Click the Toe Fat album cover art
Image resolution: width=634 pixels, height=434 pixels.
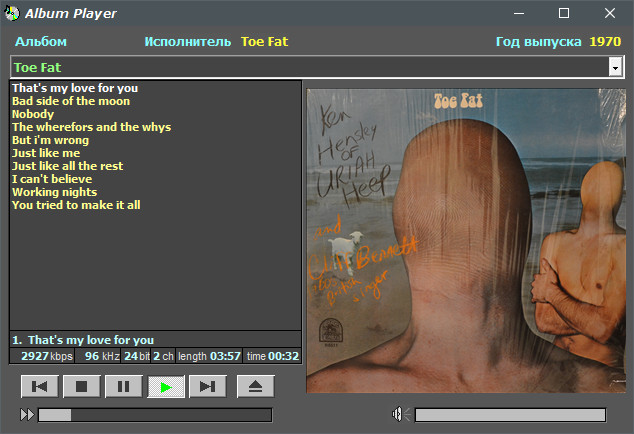tap(466, 241)
